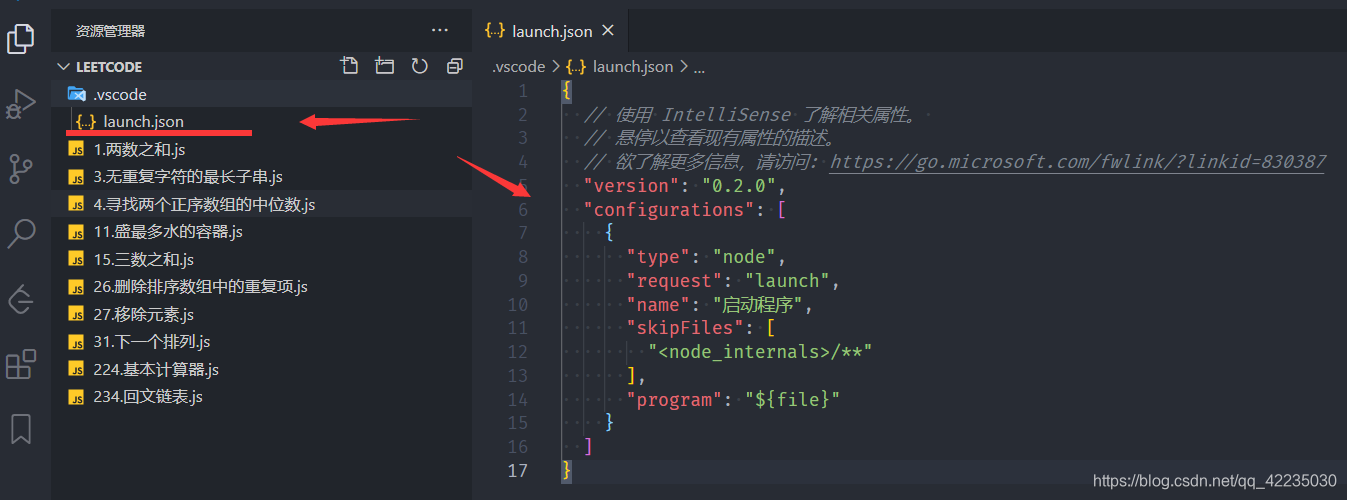1347x500 pixels.
Task: Open the Explorer view in activity bar
Action: (21, 38)
